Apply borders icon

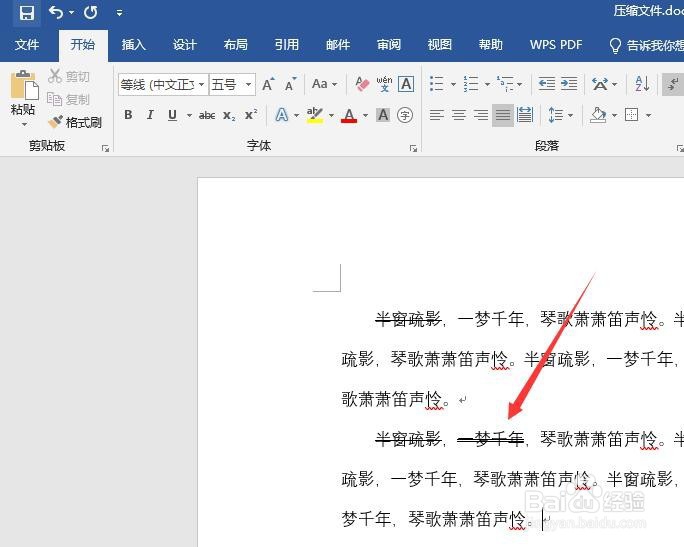click(632, 115)
